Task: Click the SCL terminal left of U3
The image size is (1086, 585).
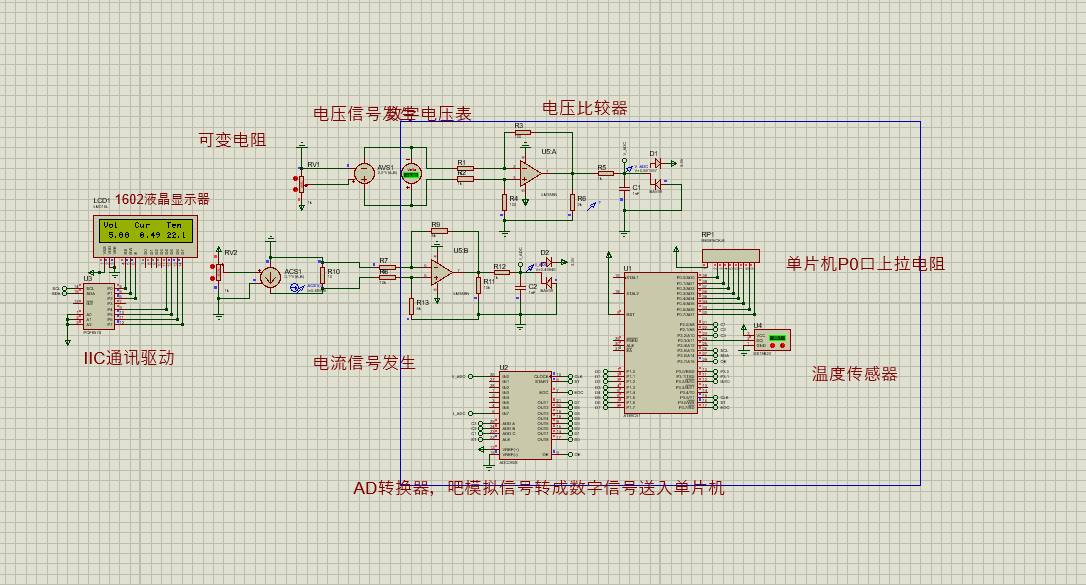Action: point(65,289)
